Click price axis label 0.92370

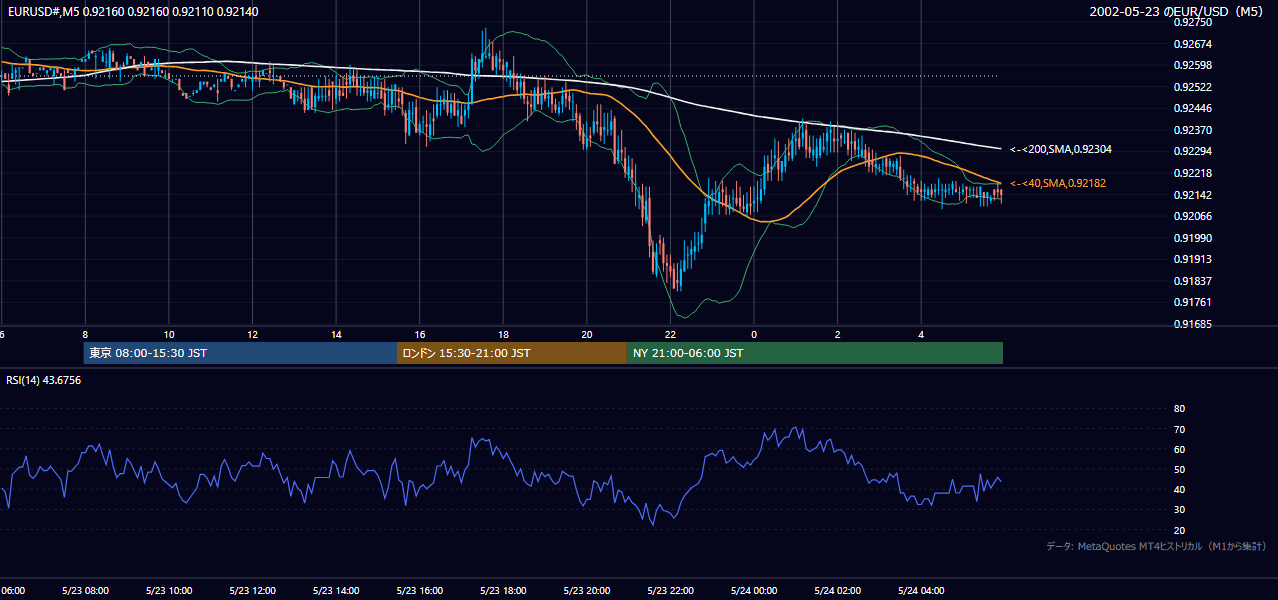(x=1193, y=130)
